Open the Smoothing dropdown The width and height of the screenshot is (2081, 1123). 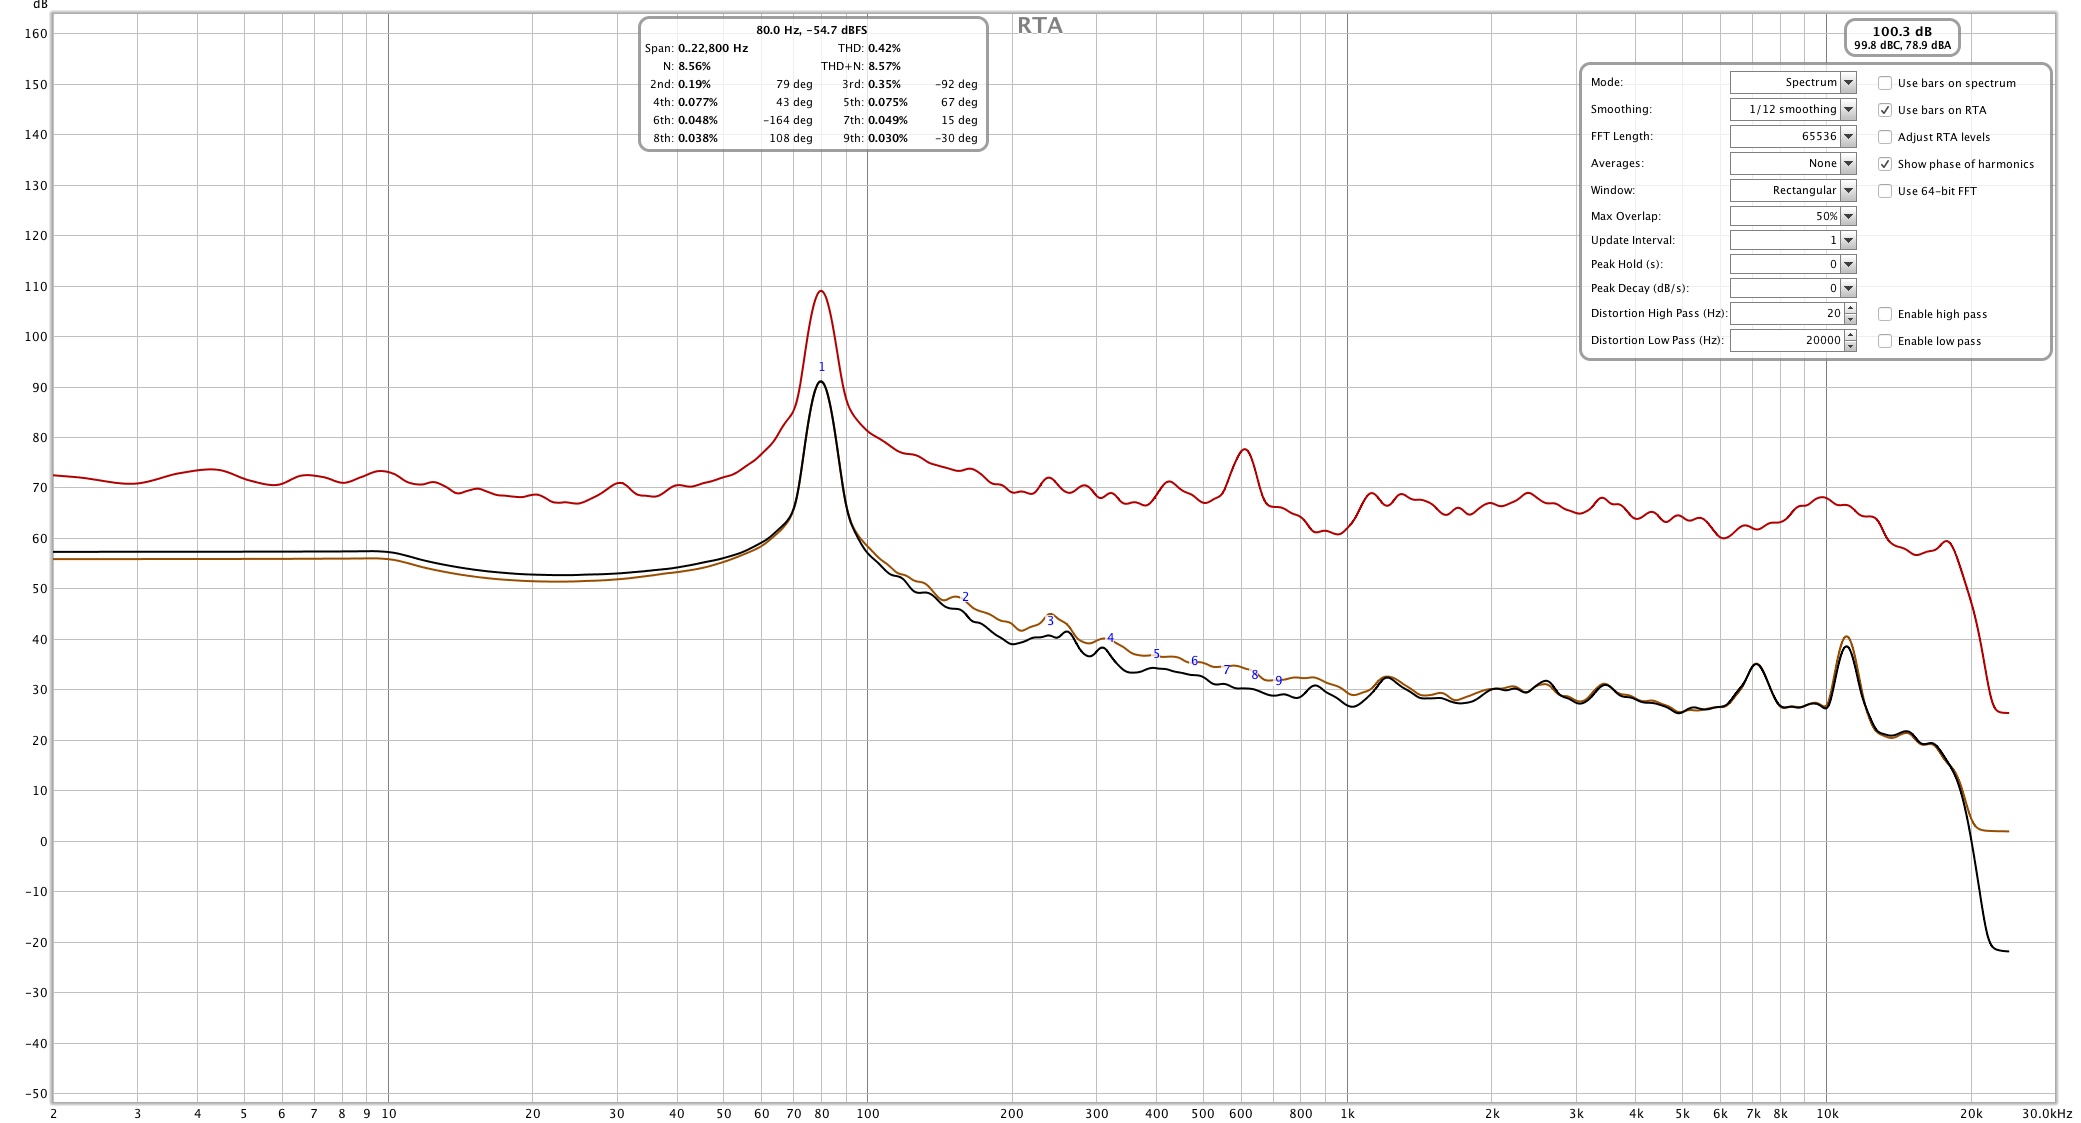pos(1848,109)
